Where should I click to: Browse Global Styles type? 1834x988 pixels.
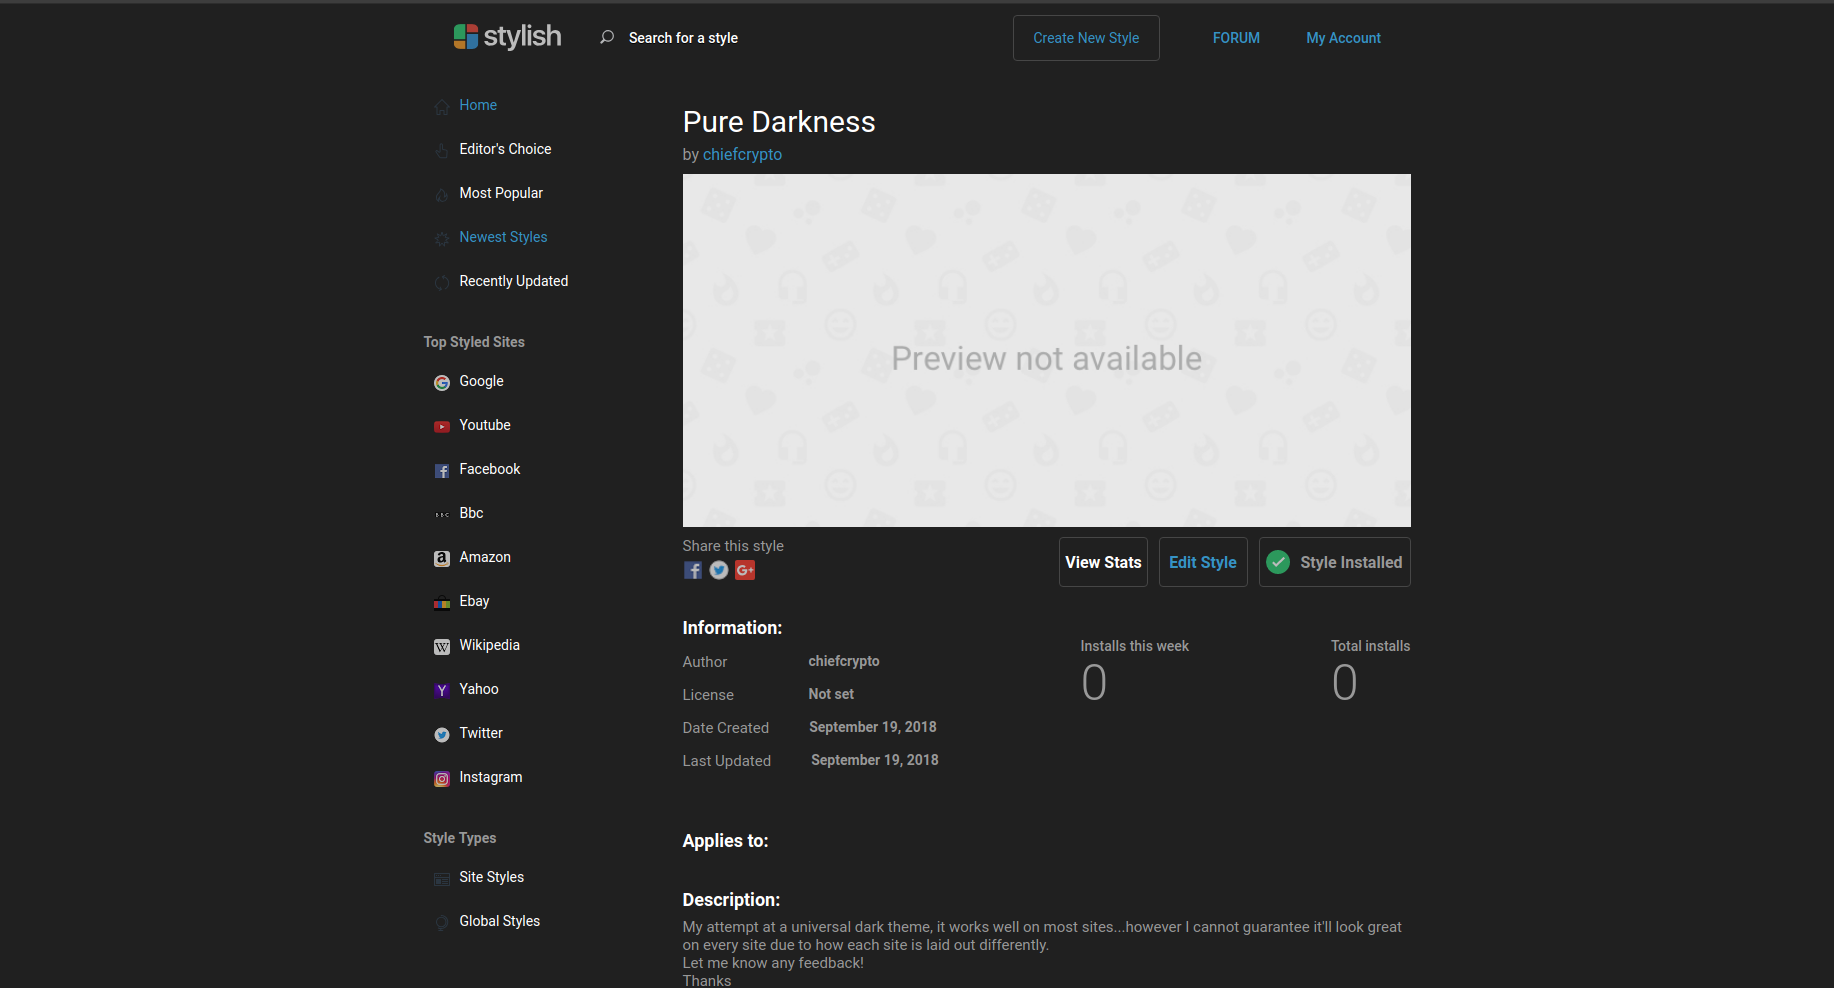tap(499, 921)
